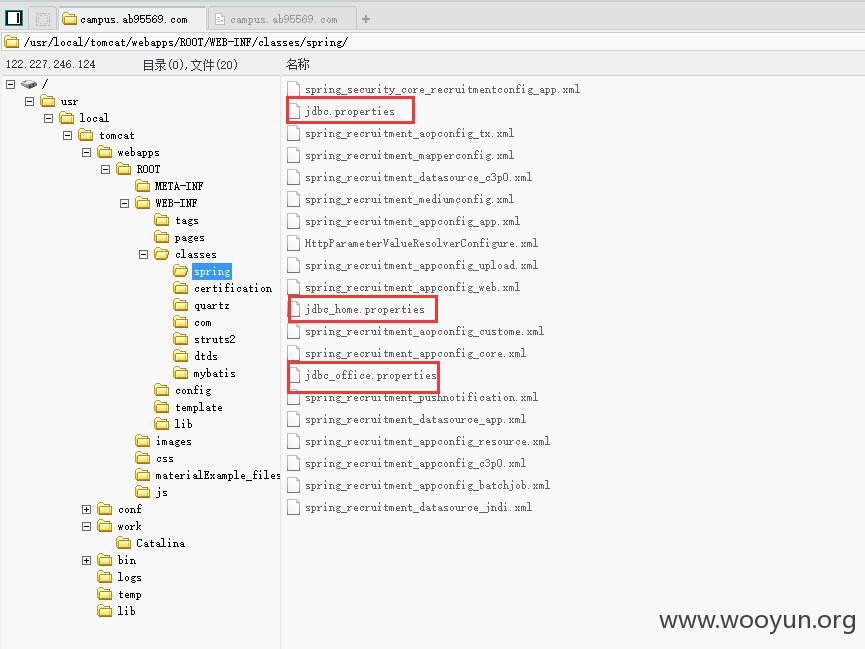Select the pages folder icon
This screenshot has height=649, width=865.
pos(162,237)
